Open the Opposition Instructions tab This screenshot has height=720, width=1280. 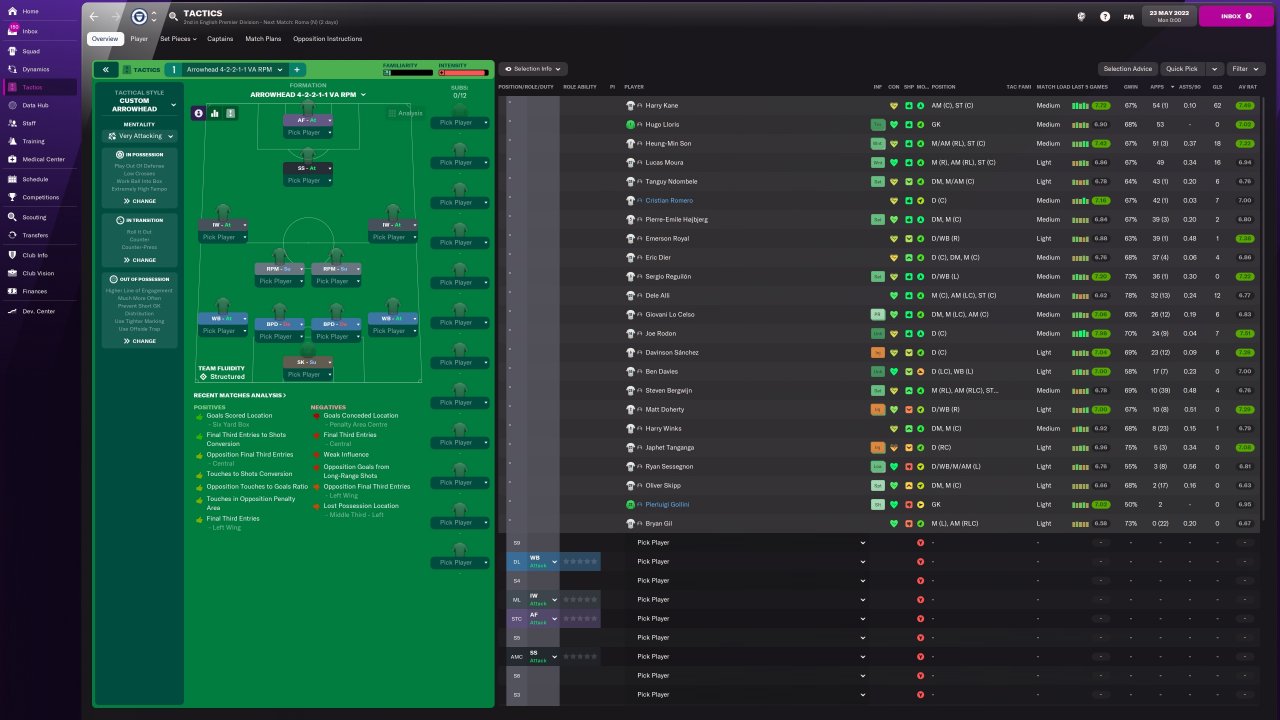point(328,39)
